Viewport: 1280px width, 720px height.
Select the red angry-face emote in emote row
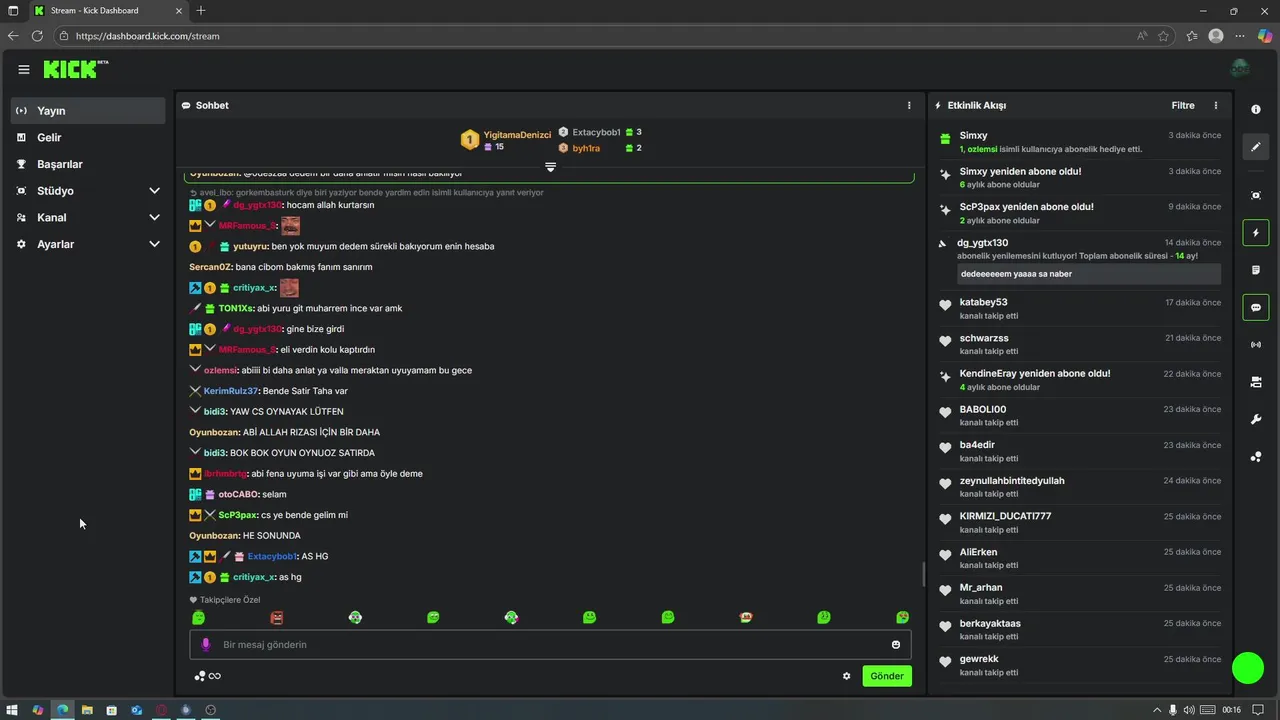(x=277, y=618)
